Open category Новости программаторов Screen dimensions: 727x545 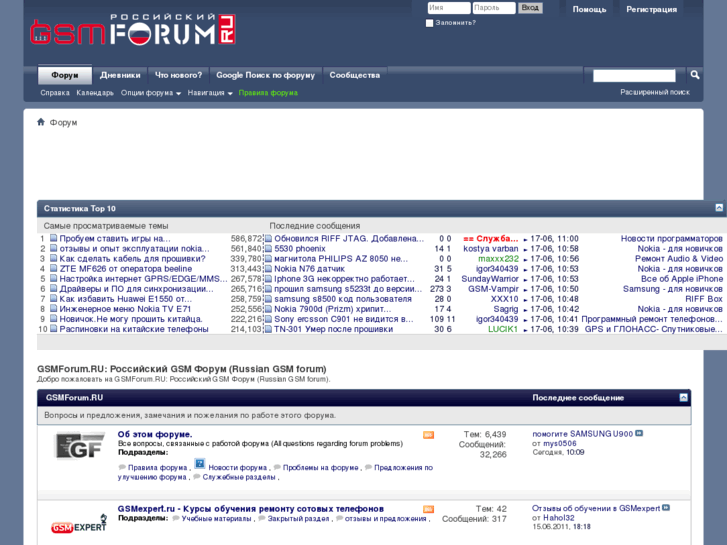click(x=671, y=238)
